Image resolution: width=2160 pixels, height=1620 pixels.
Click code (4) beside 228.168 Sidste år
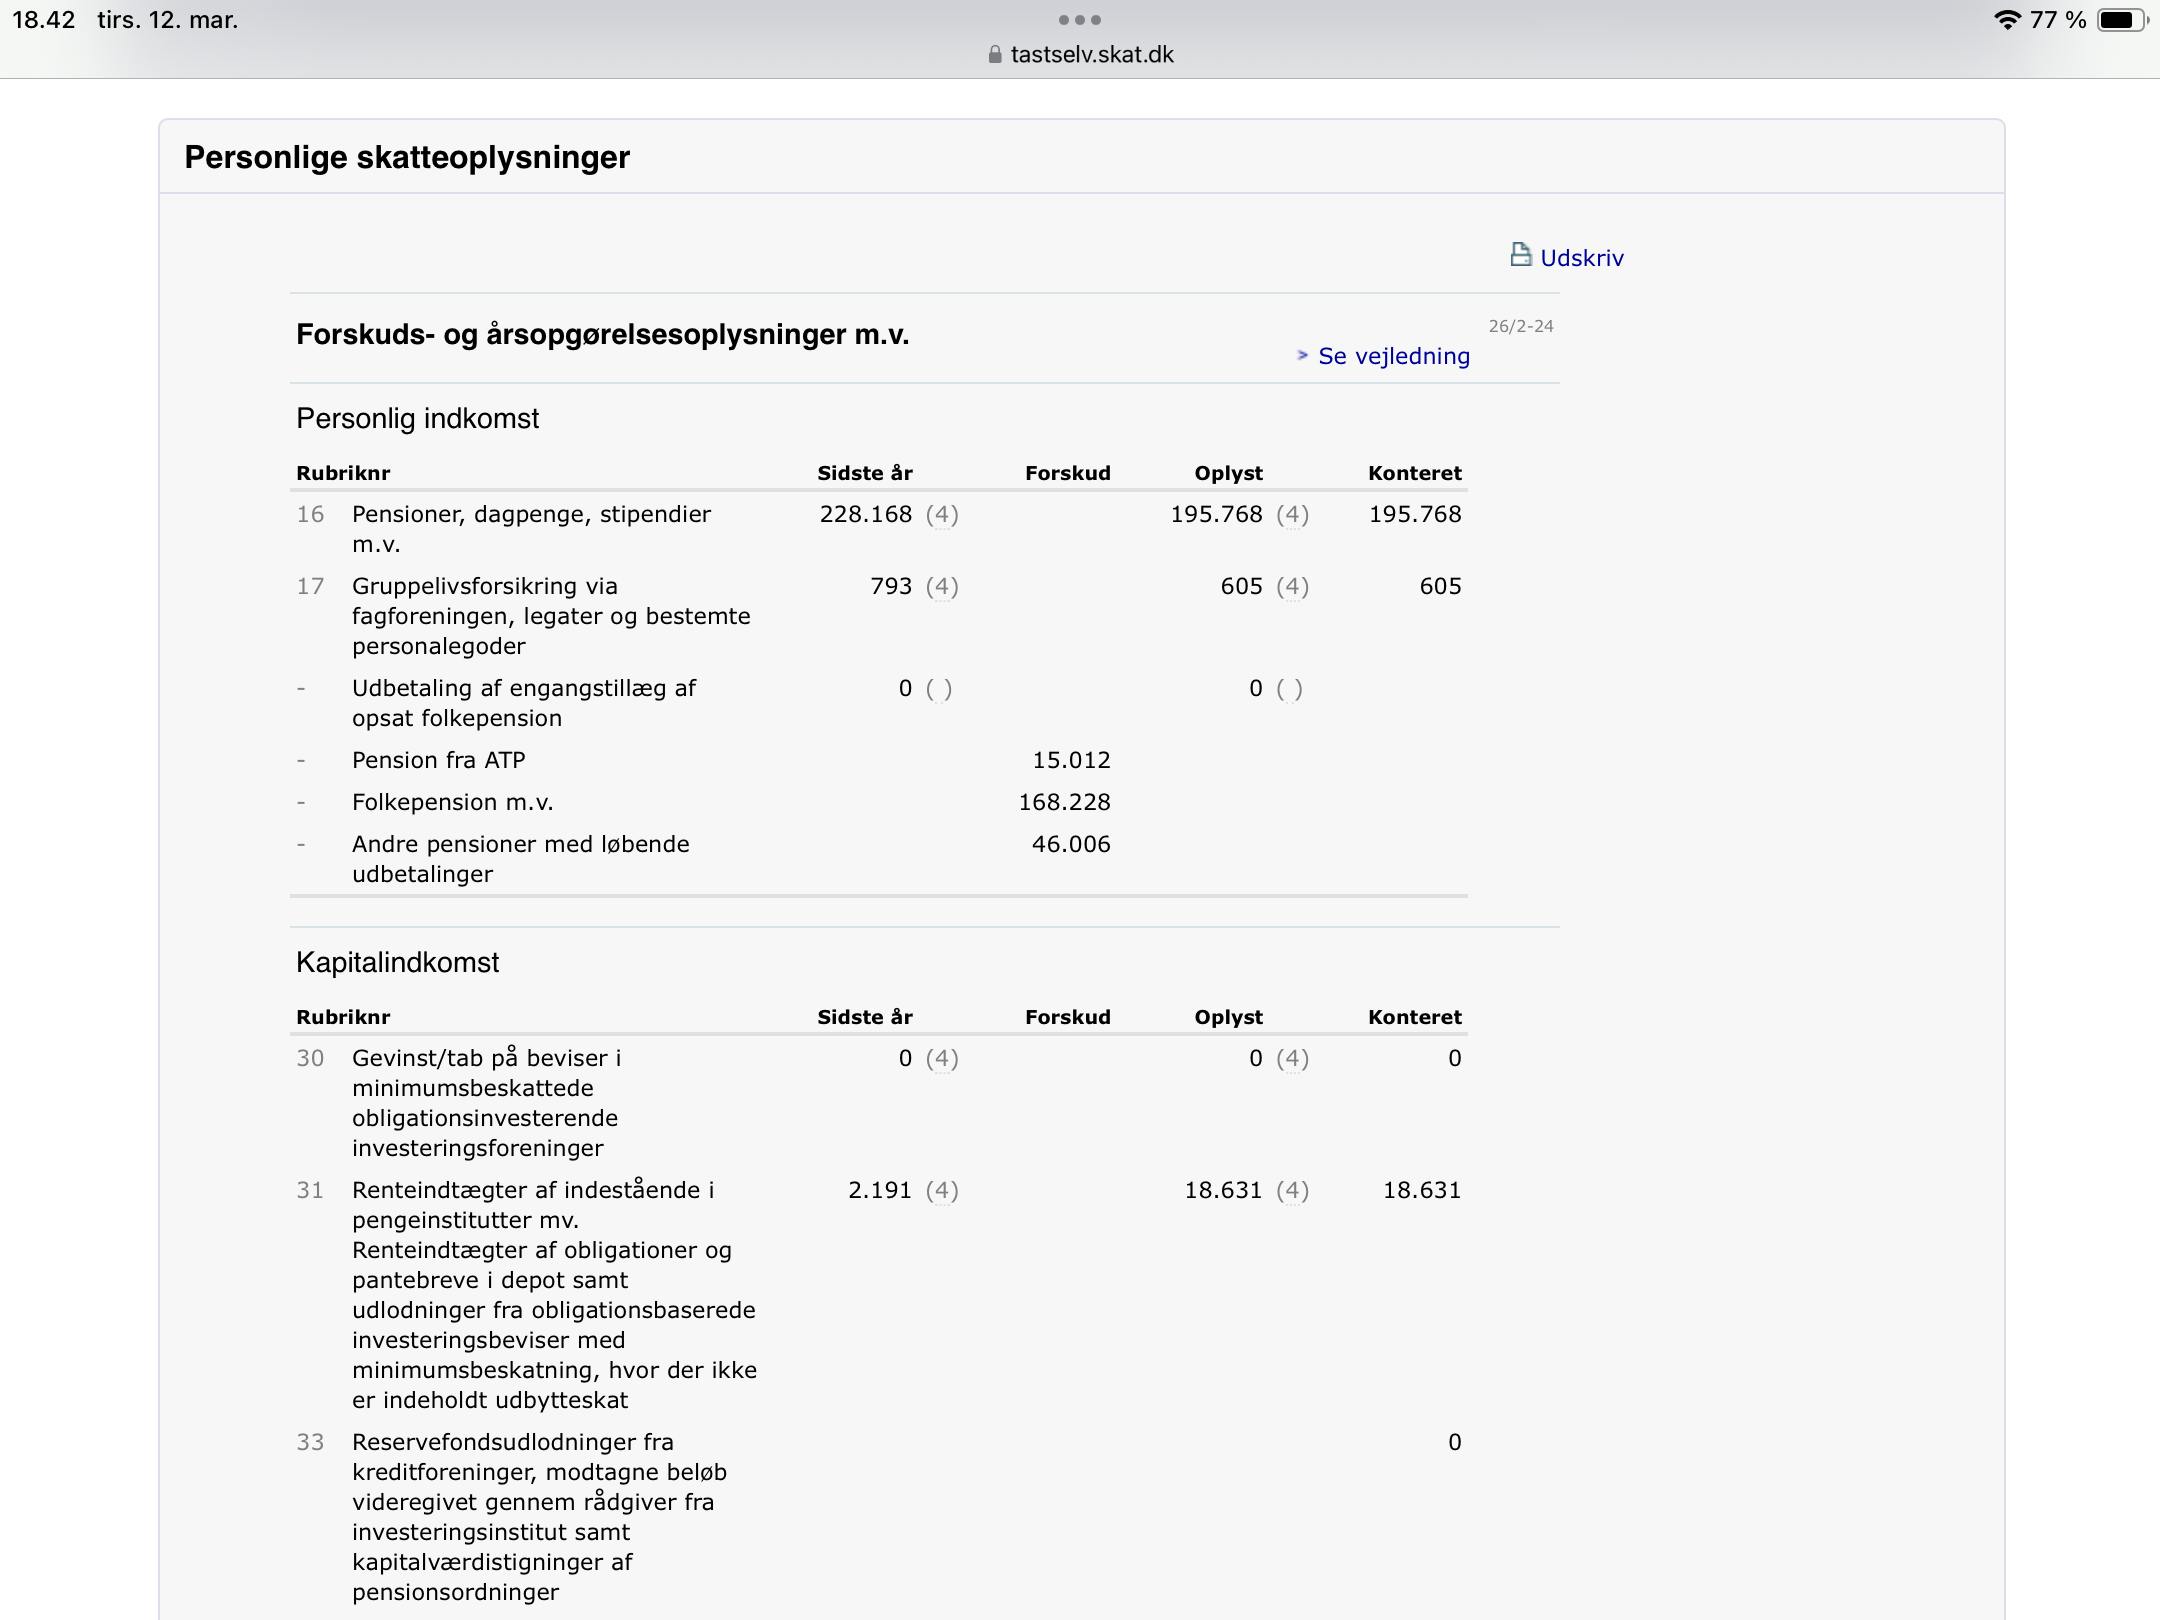click(941, 515)
